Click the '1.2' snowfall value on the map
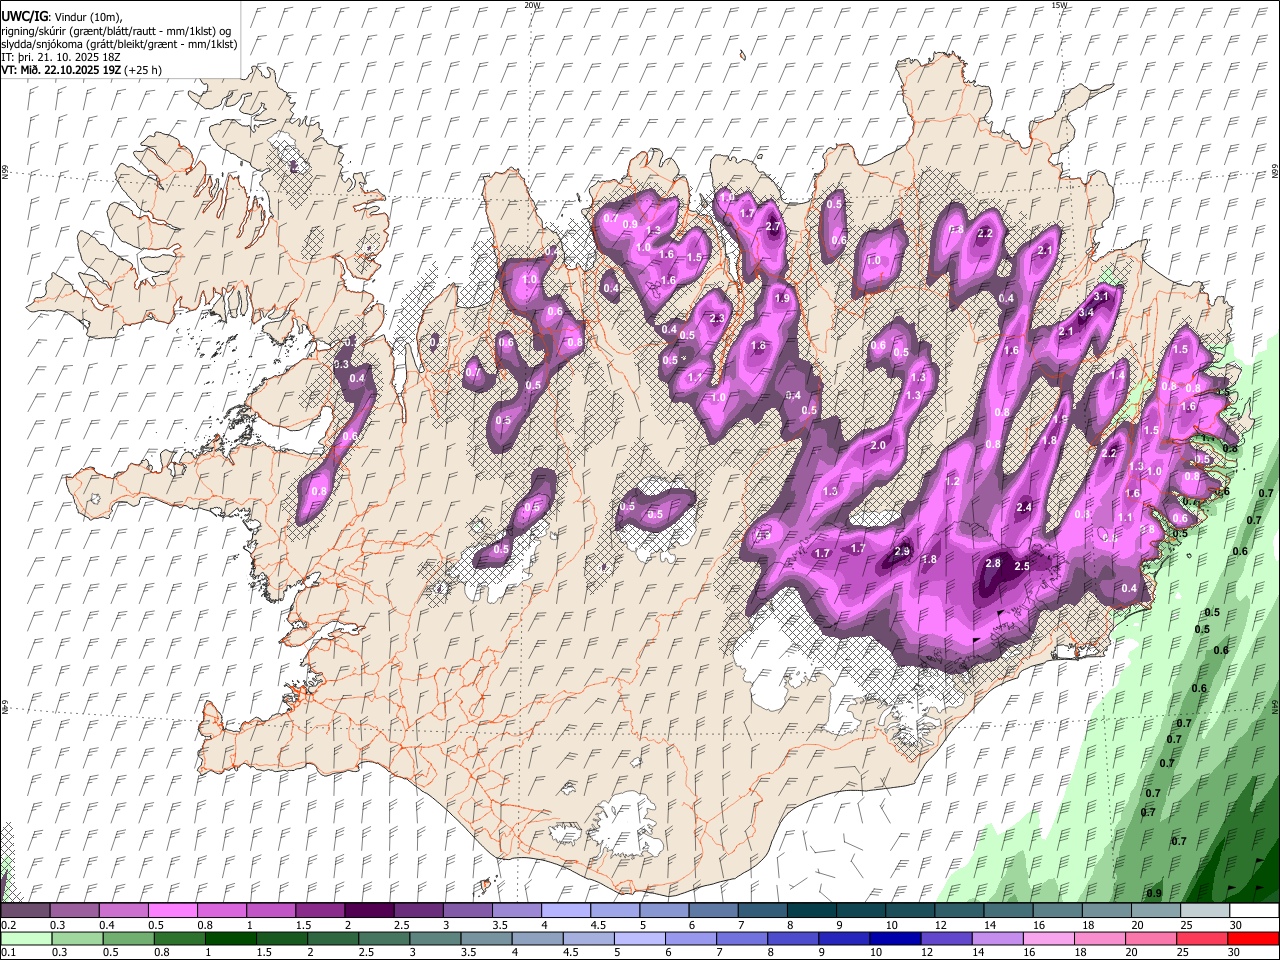 pyautogui.click(x=952, y=482)
